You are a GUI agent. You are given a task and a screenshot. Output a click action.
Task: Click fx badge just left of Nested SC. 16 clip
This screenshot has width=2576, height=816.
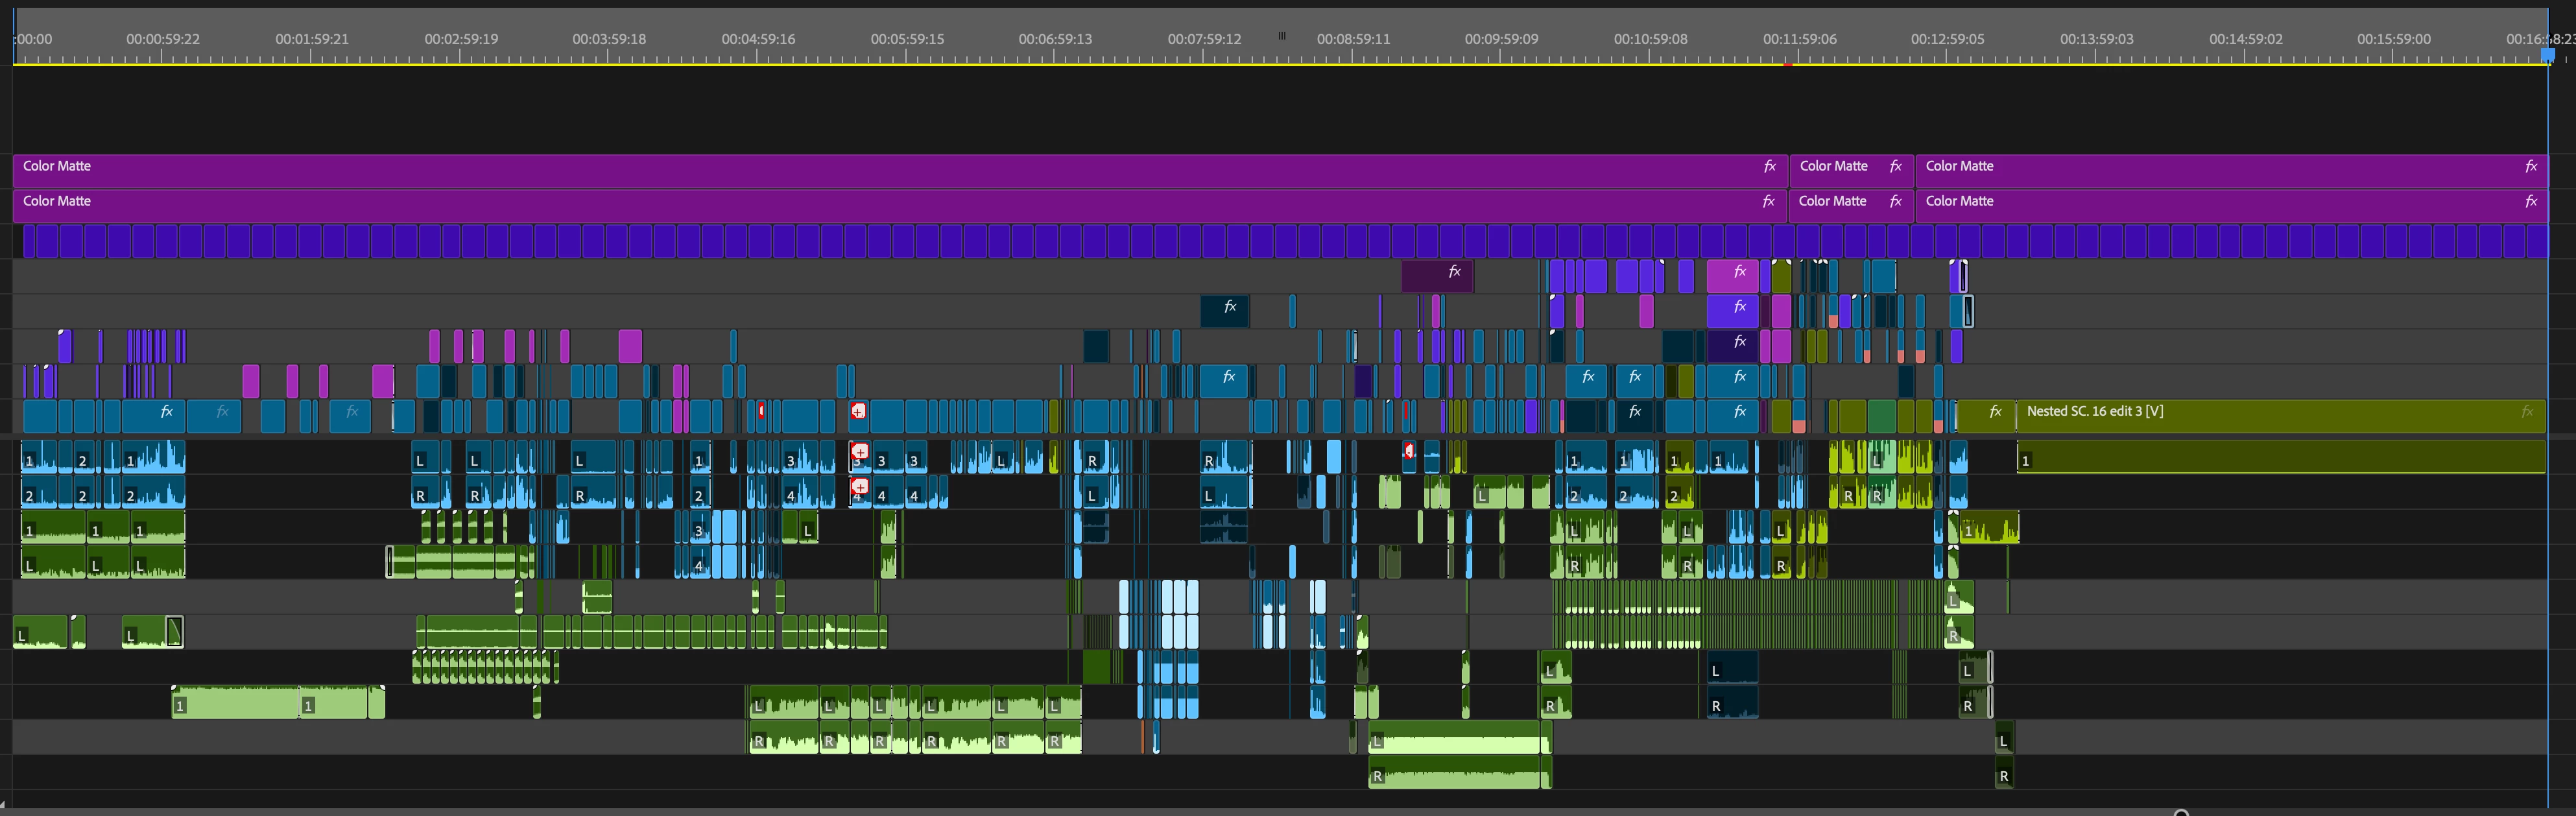tap(1995, 411)
